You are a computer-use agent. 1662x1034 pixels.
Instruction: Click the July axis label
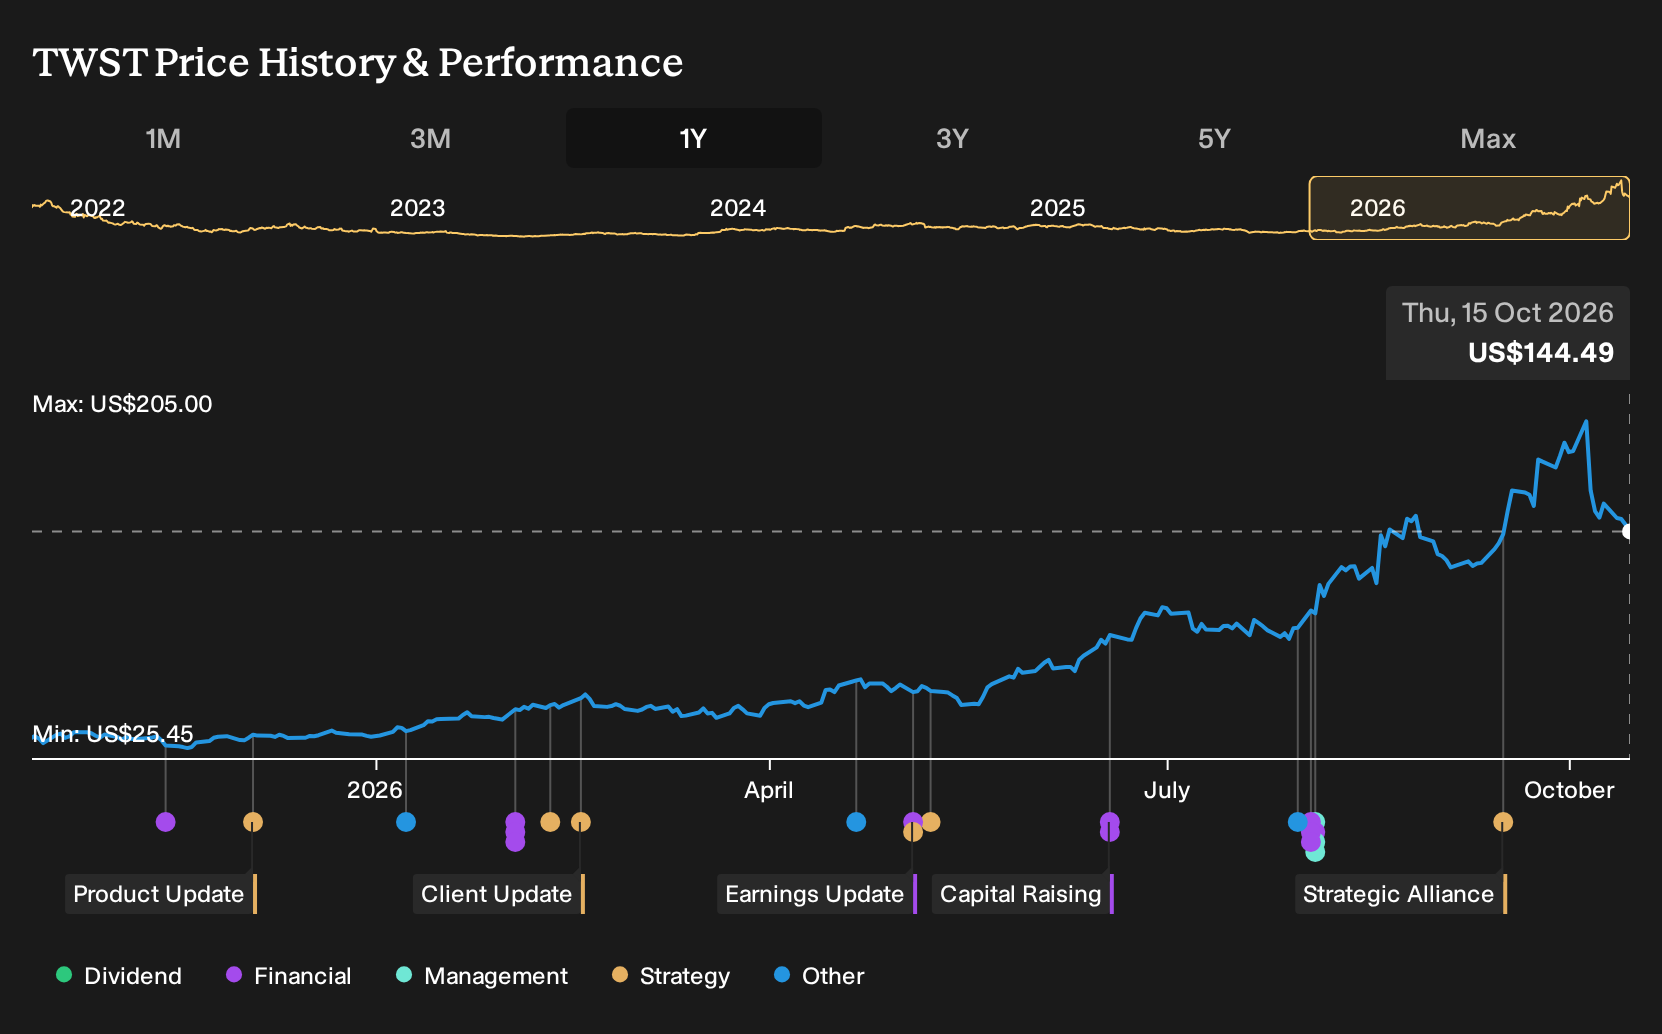tap(1167, 790)
